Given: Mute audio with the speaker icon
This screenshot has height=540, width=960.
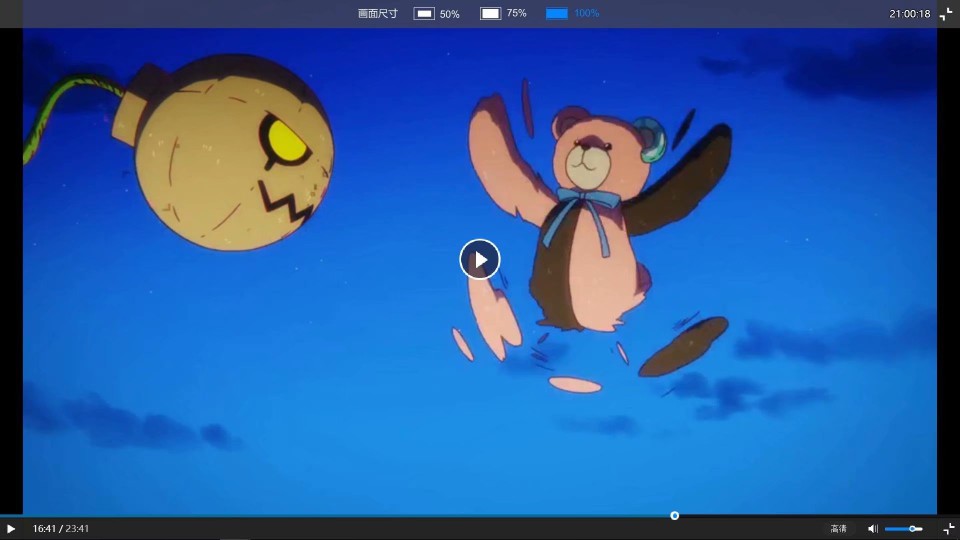Looking at the screenshot, I should coord(872,529).
